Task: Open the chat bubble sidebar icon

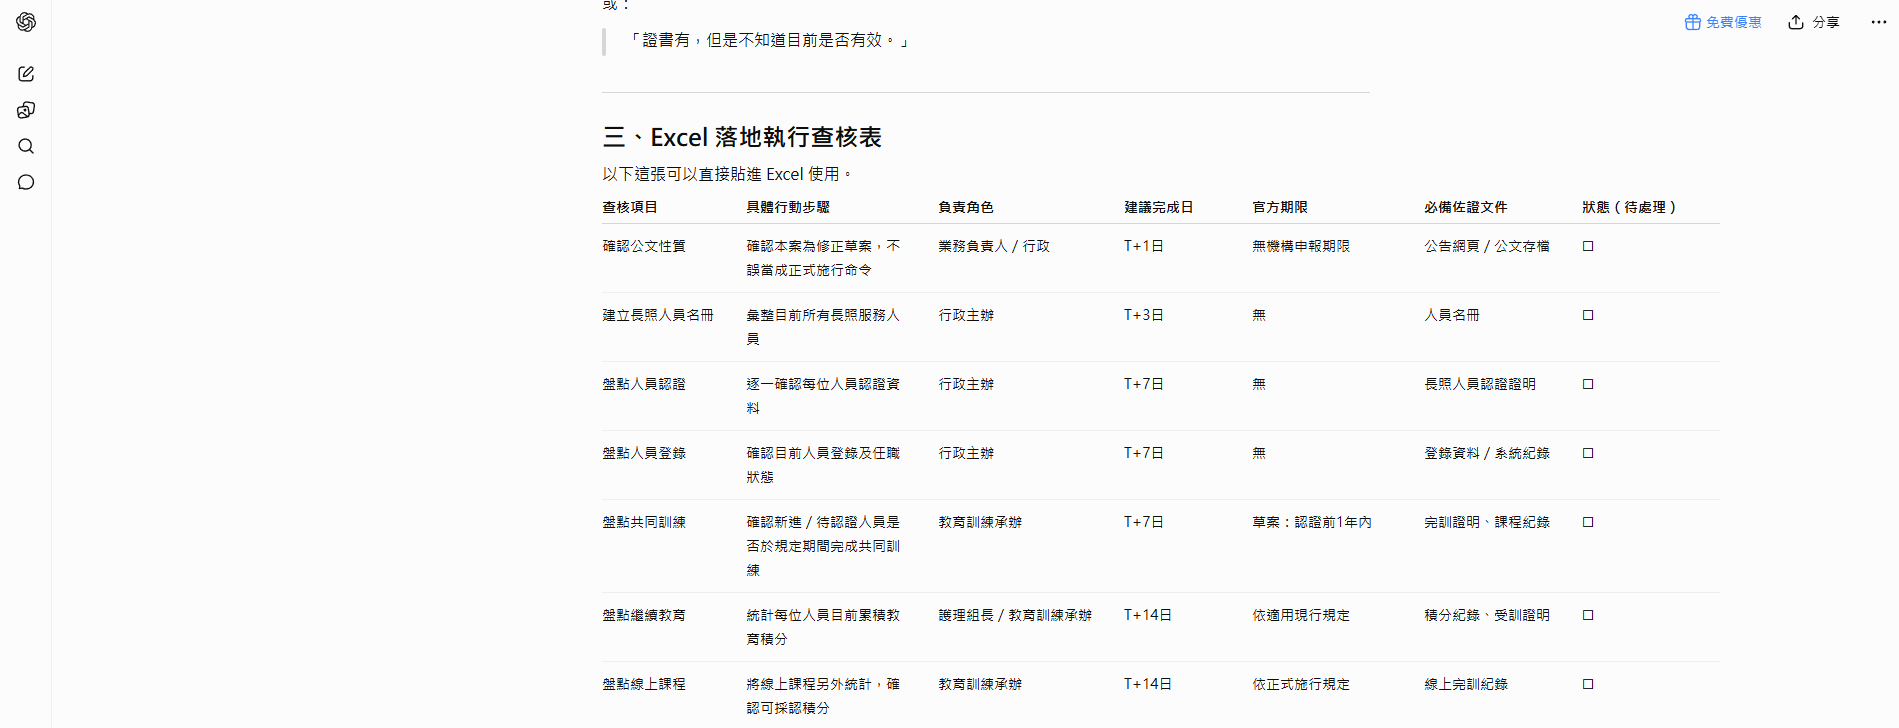Action: [x=26, y=182]
